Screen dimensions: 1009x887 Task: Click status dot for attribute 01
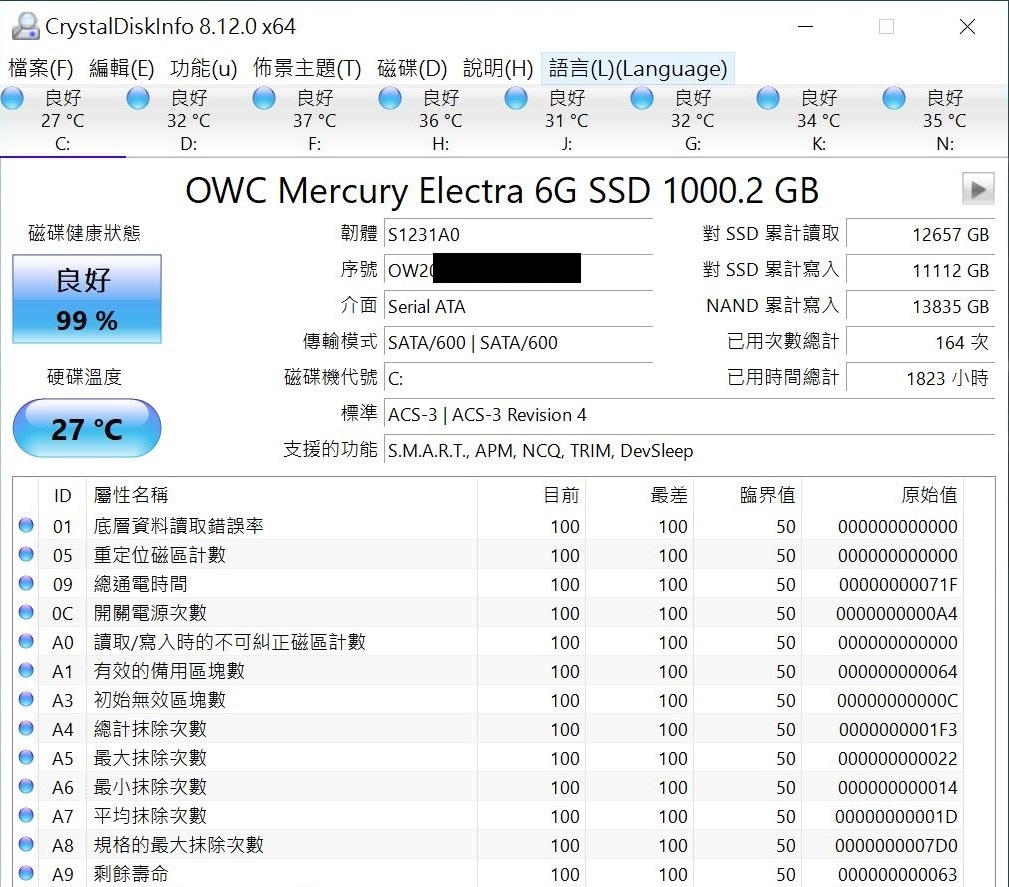(x=26, y=525)
